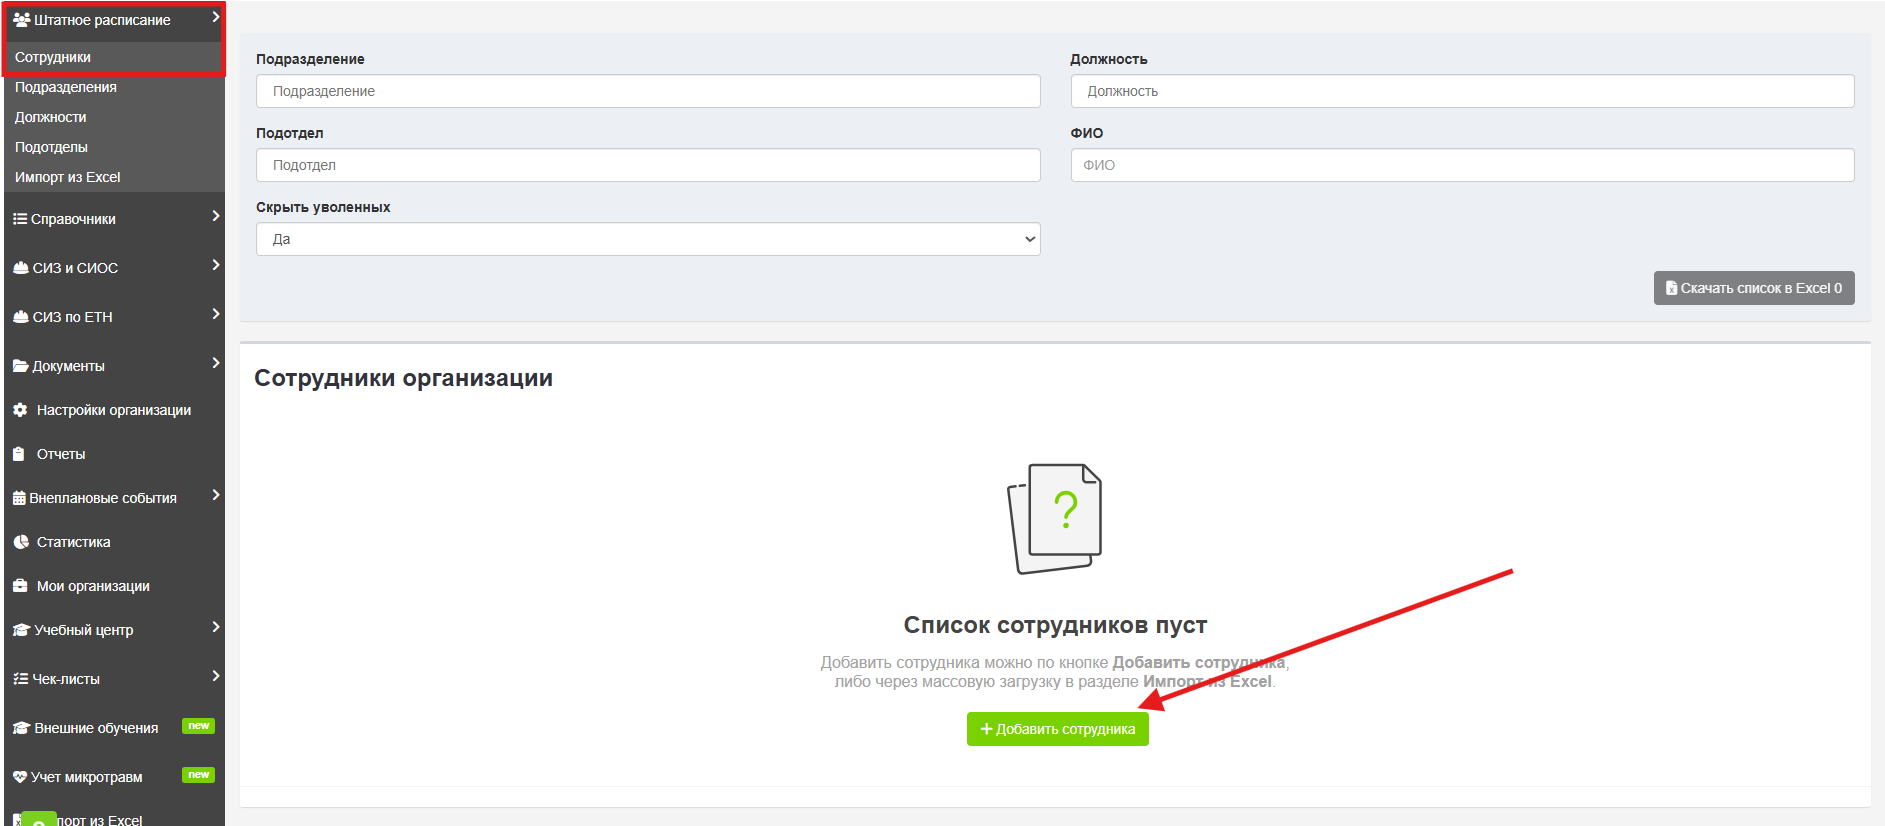
Task: Click the Внешние обучения graduation cap icon
Action: point(22,728)
